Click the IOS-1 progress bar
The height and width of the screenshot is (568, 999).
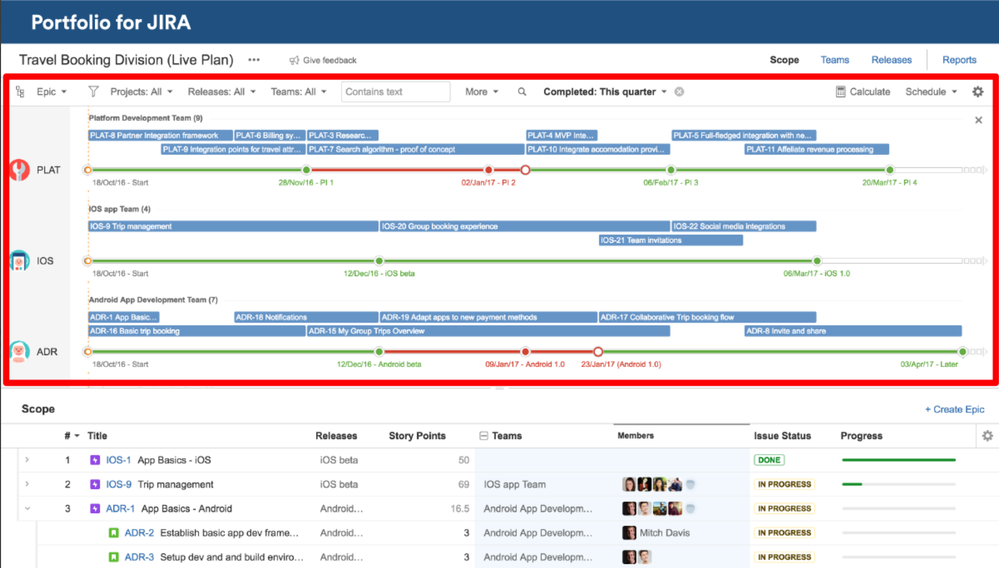point(898,460)
